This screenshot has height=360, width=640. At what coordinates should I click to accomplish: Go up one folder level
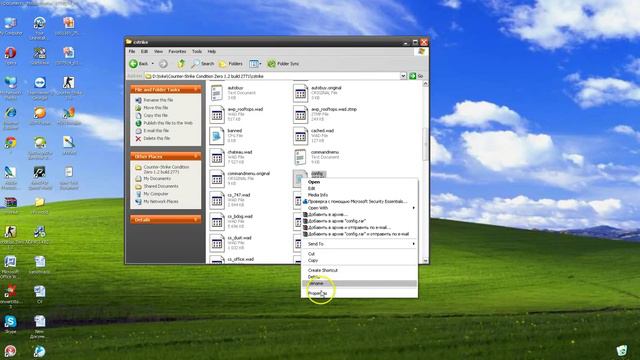point(181,64)
